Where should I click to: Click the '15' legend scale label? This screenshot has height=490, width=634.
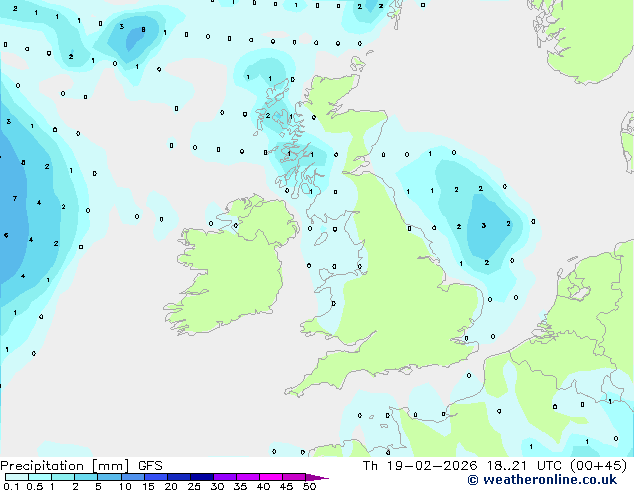coord(148,486)
